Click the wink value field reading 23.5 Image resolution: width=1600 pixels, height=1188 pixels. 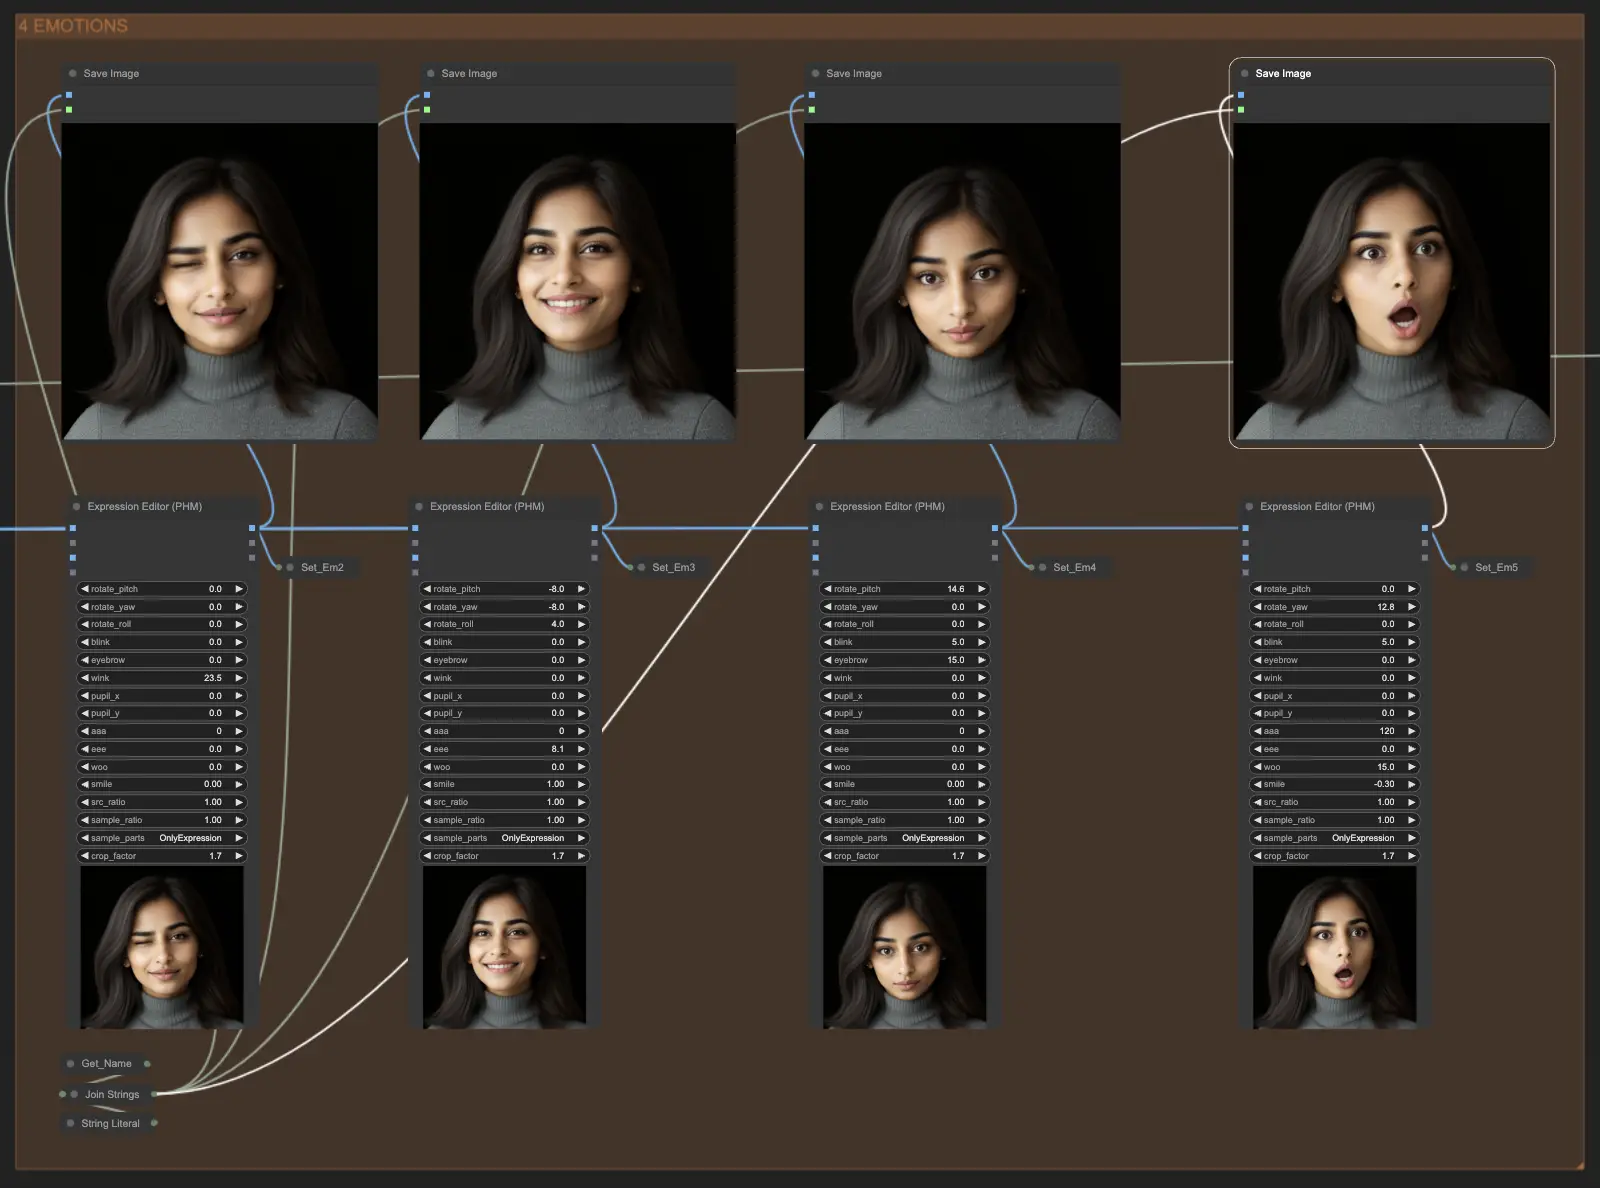(x=162, y=678)
